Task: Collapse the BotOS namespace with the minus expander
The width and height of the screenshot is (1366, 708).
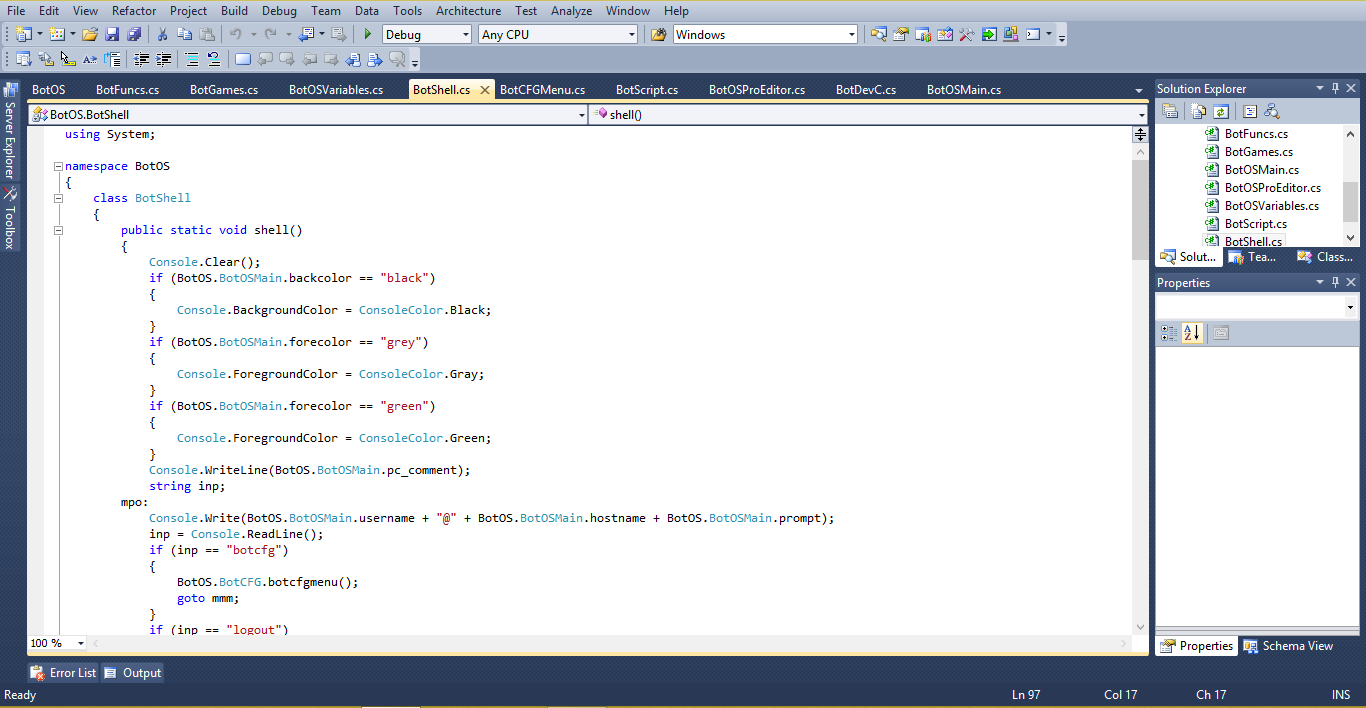Action: (58, 165)
